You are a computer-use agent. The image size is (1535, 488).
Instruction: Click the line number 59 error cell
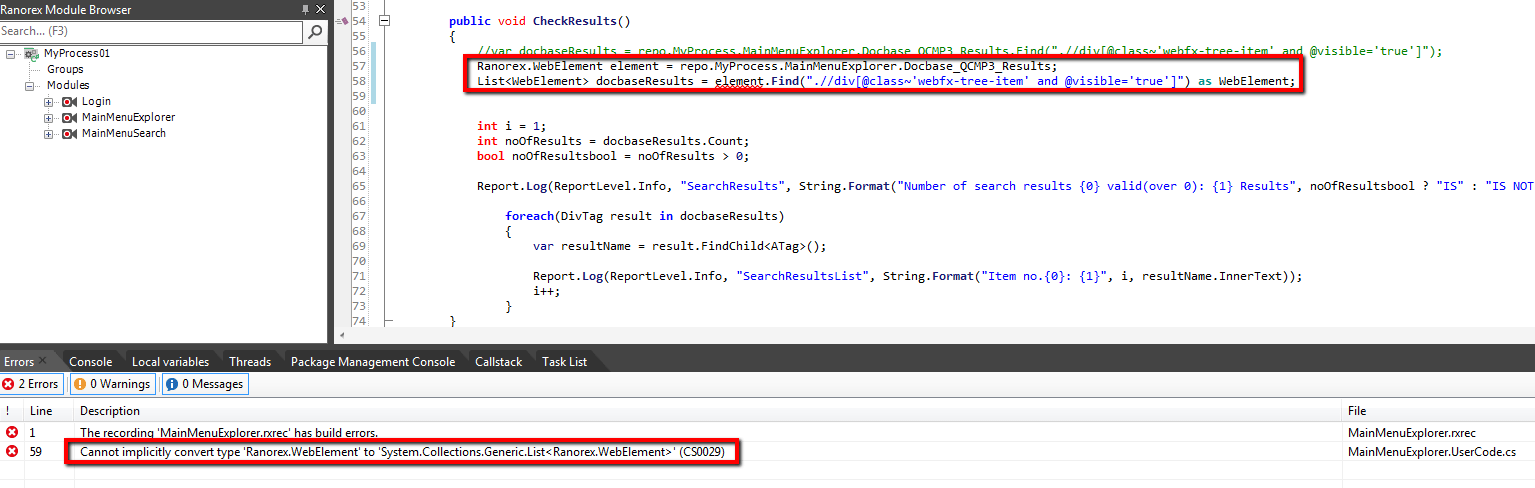36,452
